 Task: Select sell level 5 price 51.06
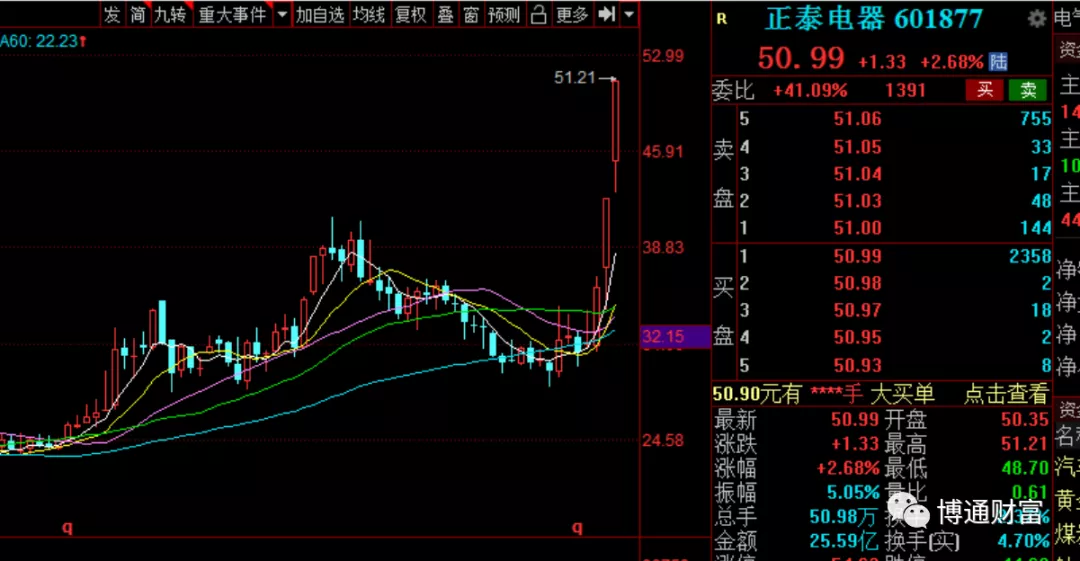[x=857, y=119]
